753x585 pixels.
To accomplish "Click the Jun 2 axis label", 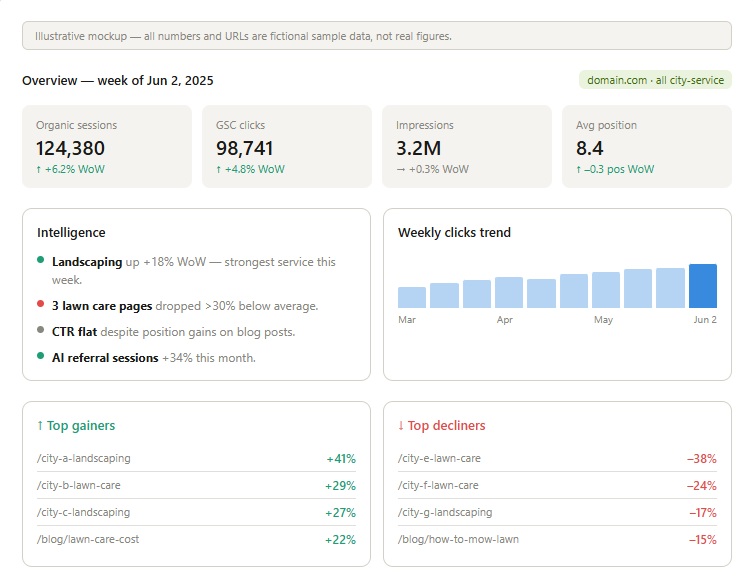I will [704, 320].
